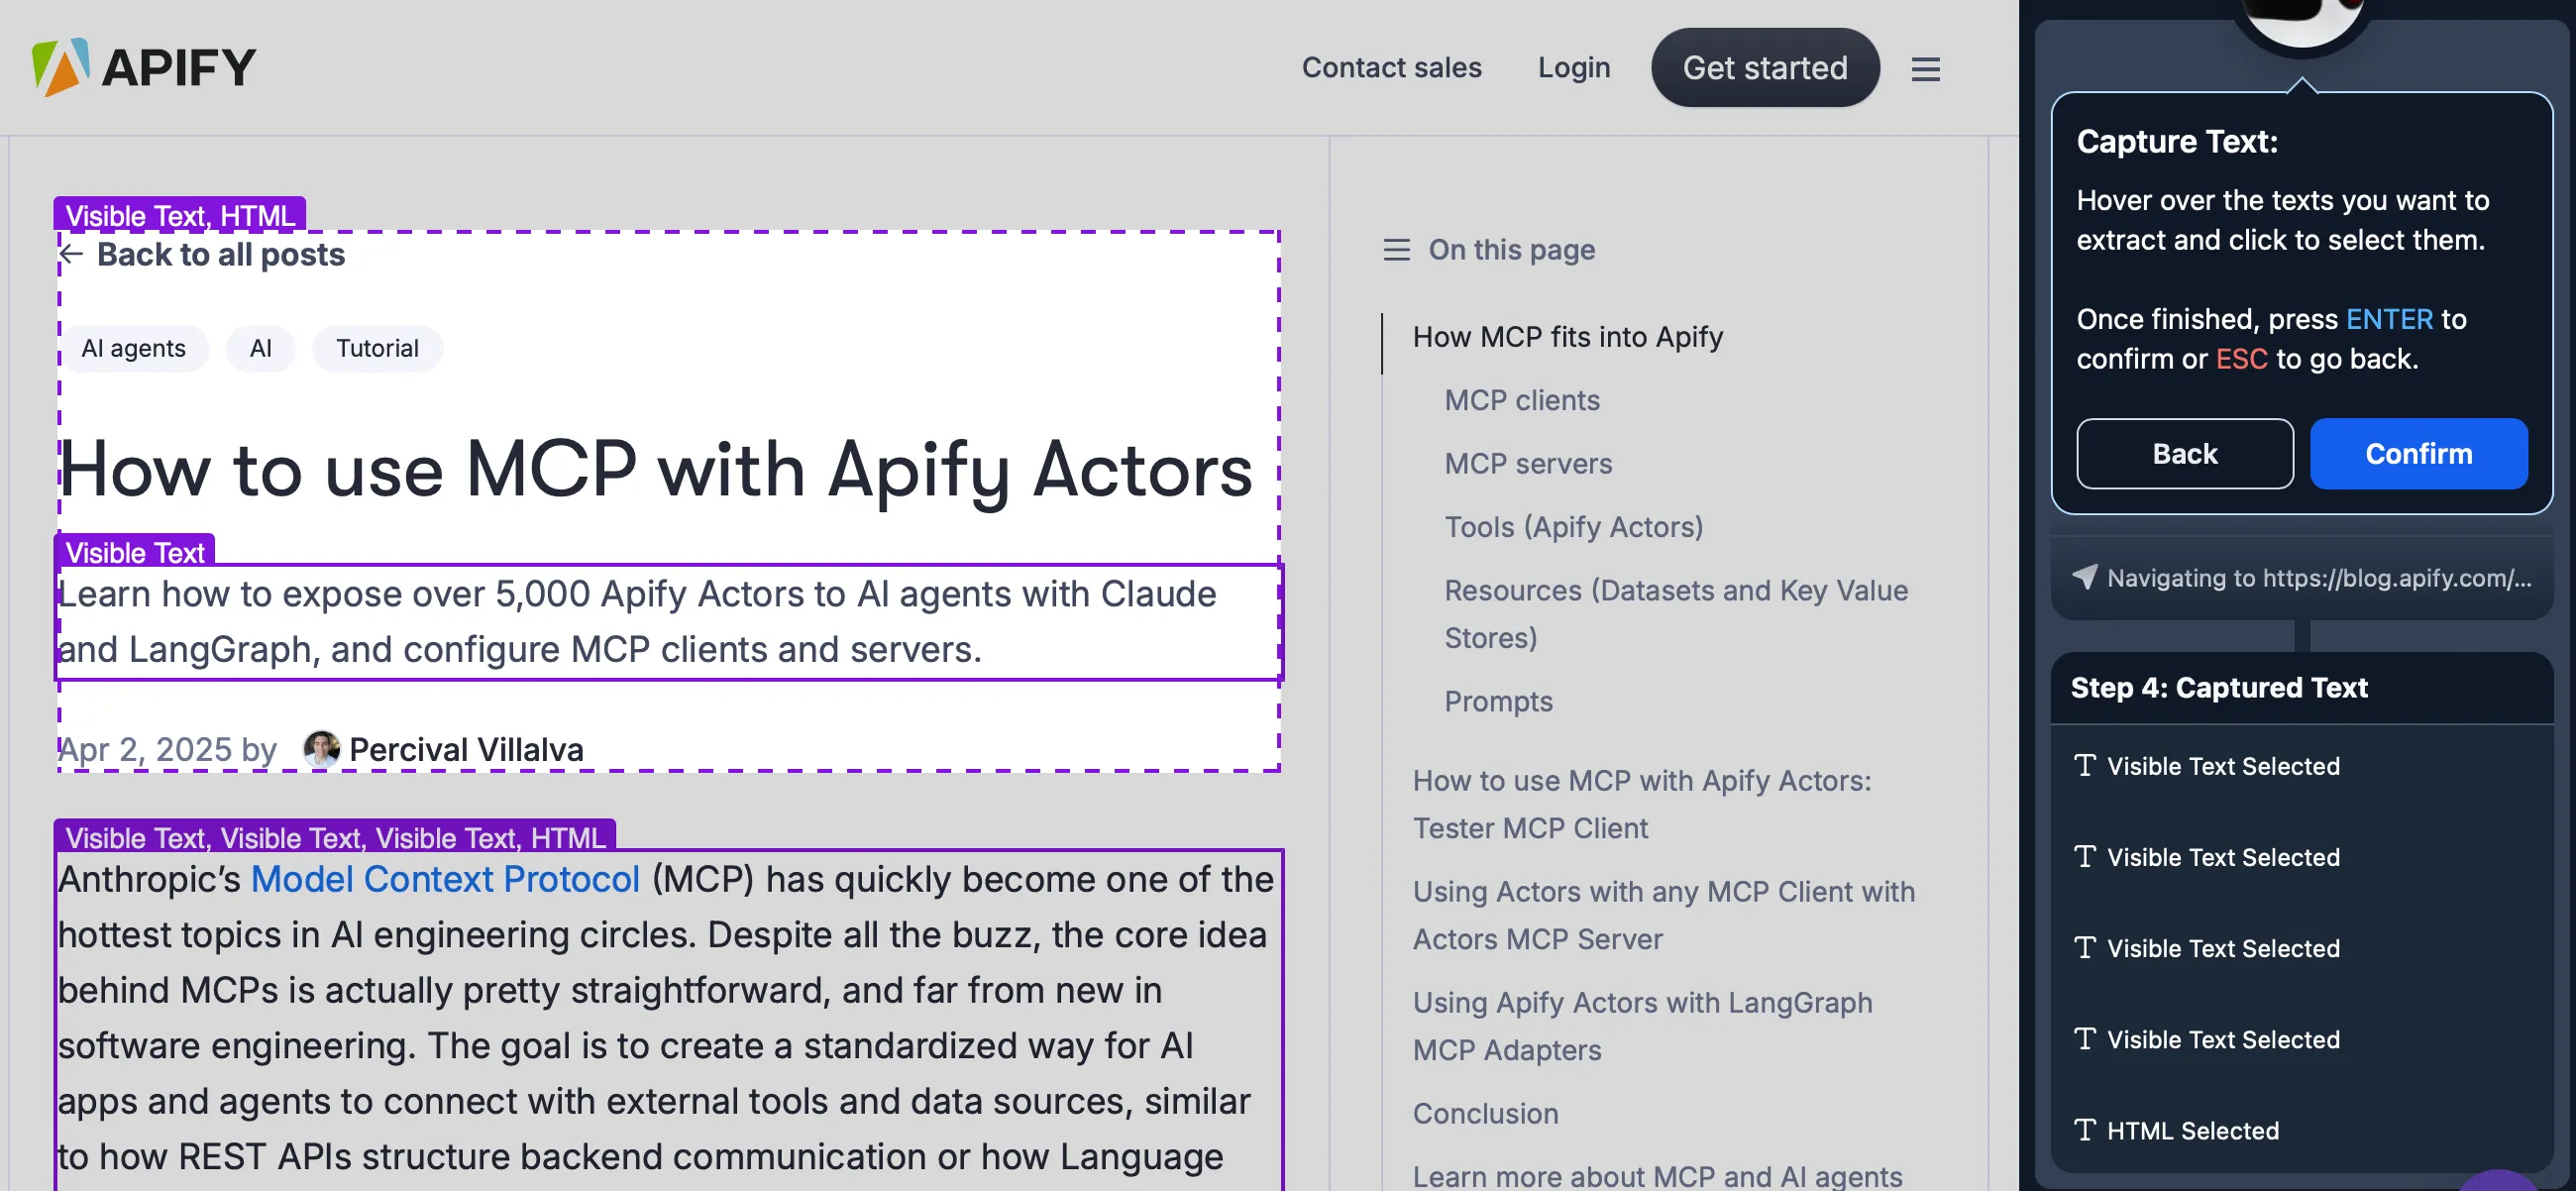This screenshot has width=2576, height=1191.
Task: Click the Navigating to https://blog.apify.com step
Action: click(x=2302, y=577)
